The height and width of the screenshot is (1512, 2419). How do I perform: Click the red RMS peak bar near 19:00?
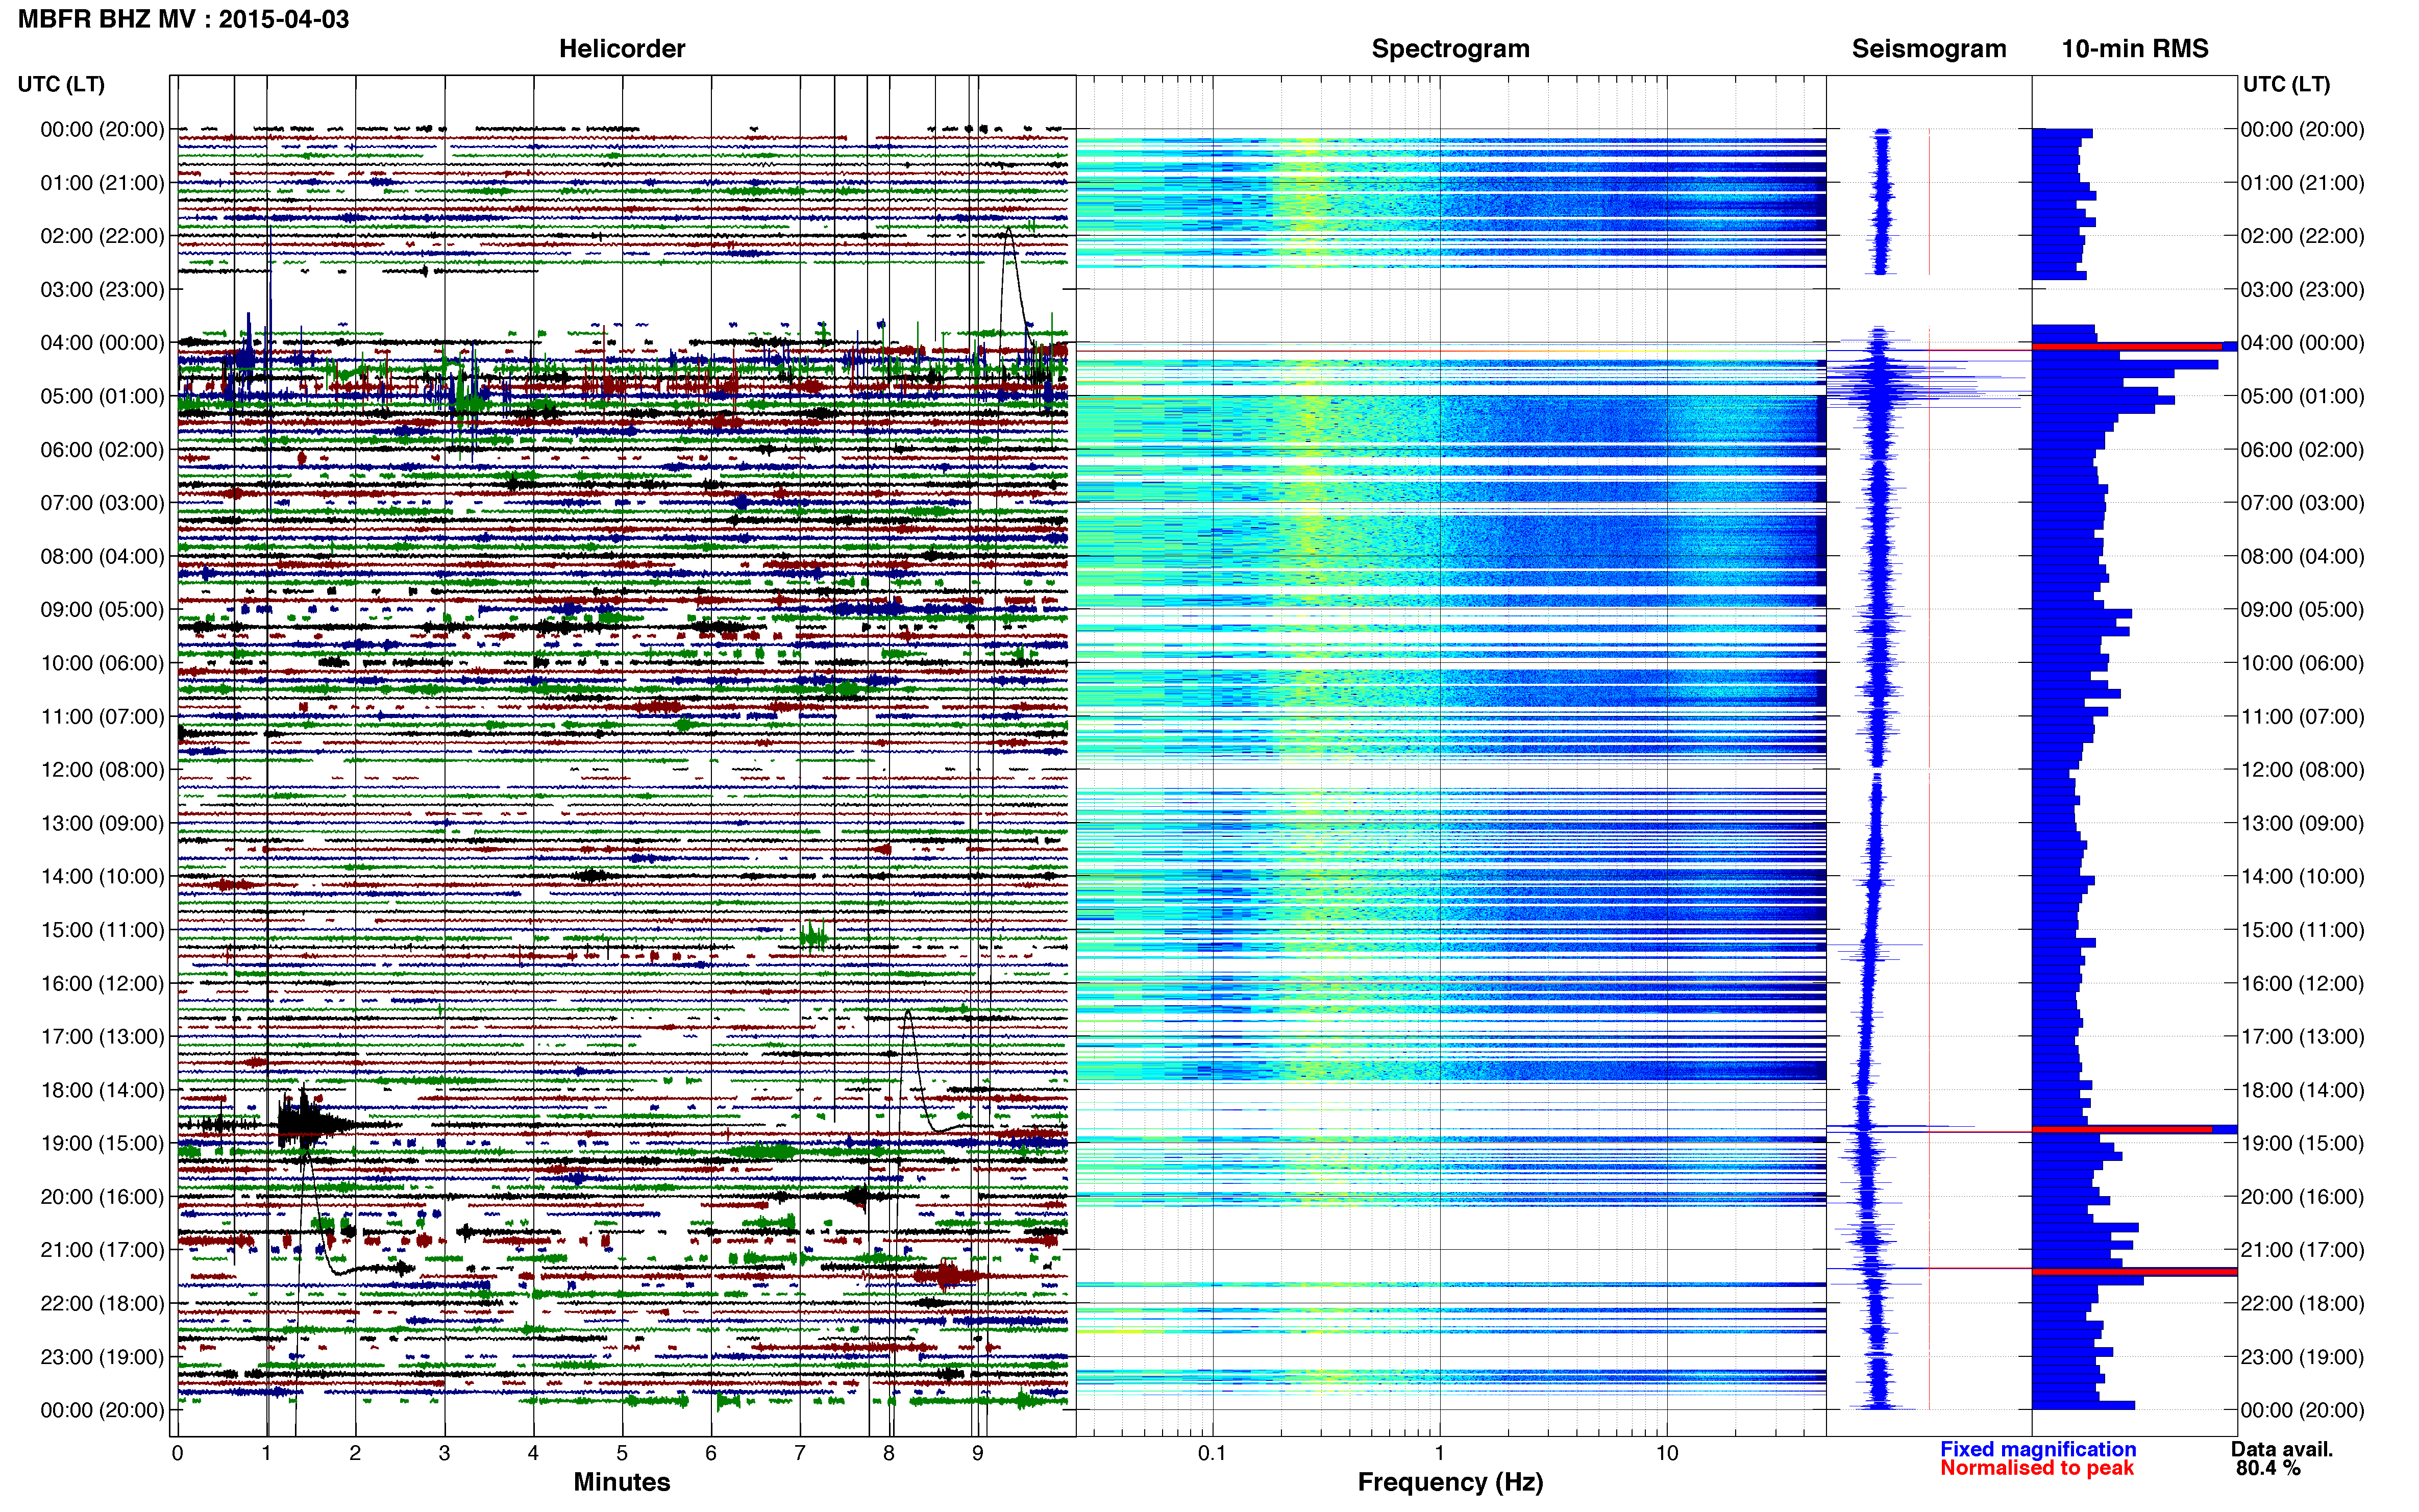click(2122, 1130)
